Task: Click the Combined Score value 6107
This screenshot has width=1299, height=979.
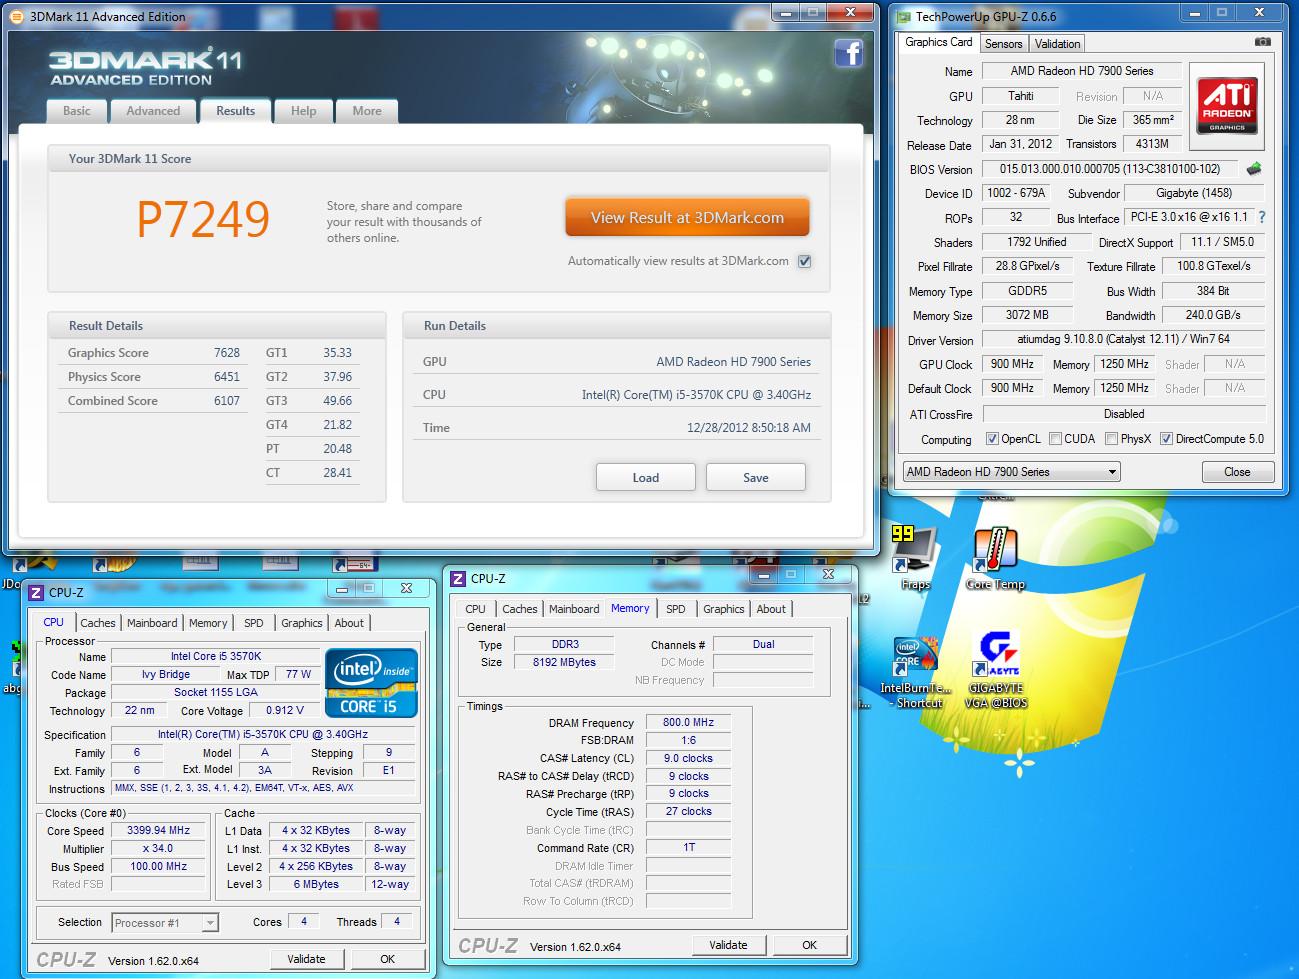Action: 227,400
